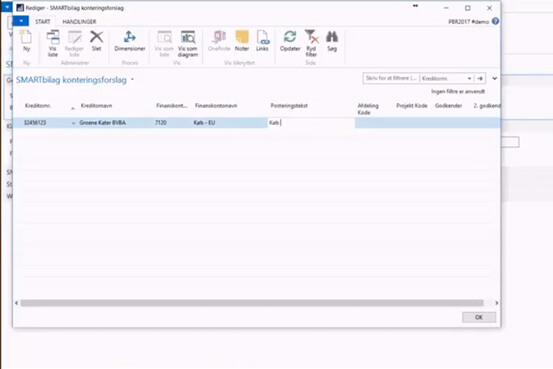Select the 'Køb - EU' cell
The width and height of the screenshot is (553, 369).
205,123
